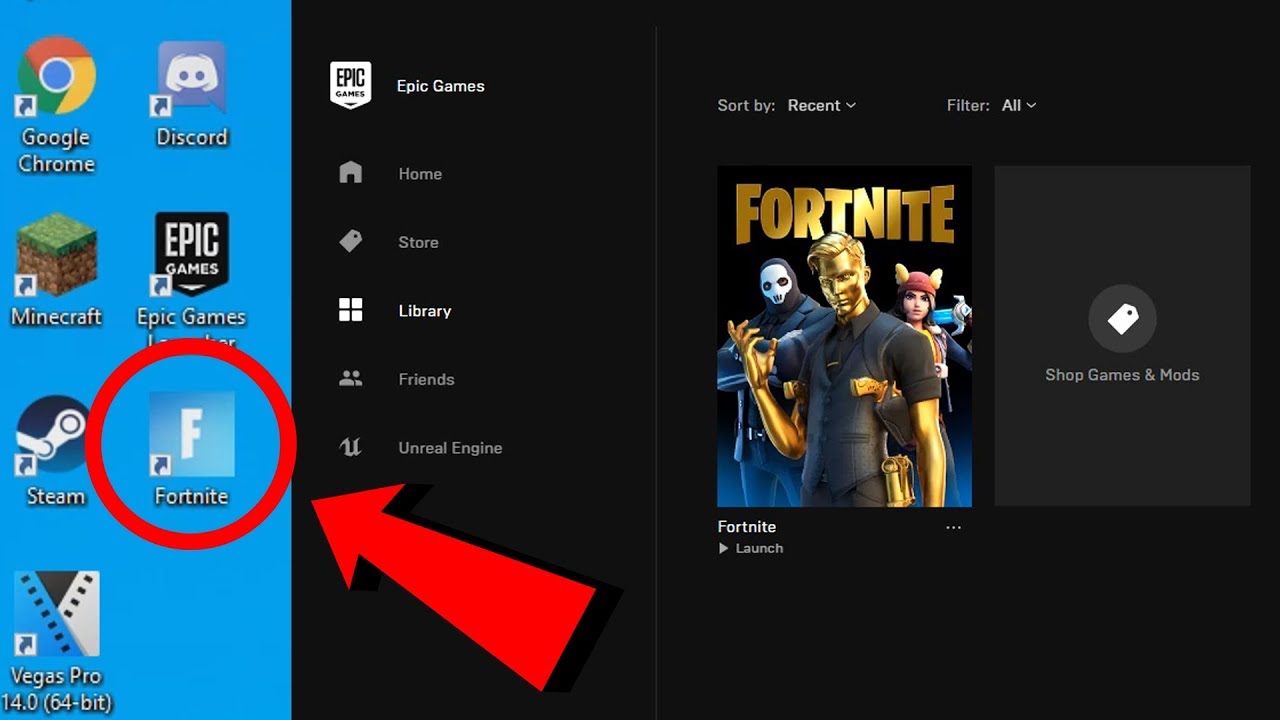Click the Shop Games & Mods tag icon

click(1122, 319)
